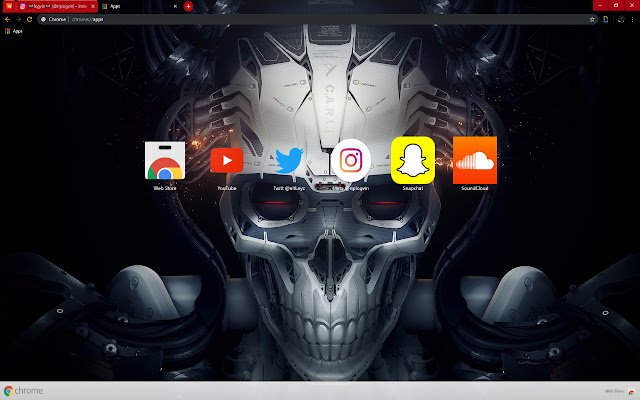Switch to the Instagram tab

[x=56, y=6]
